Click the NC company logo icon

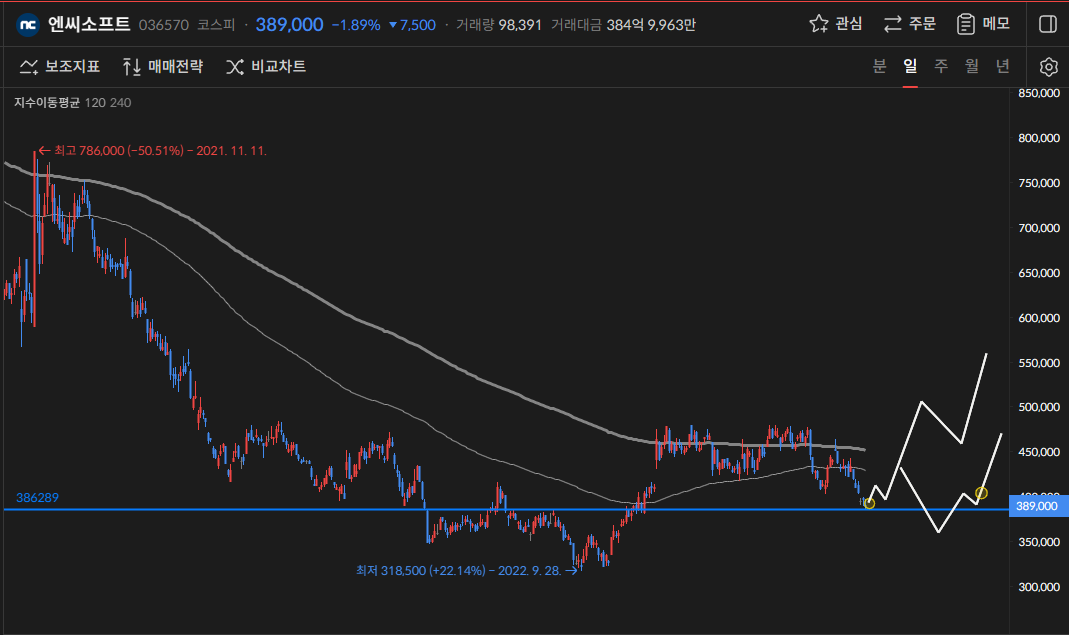[x=28, y=25]
